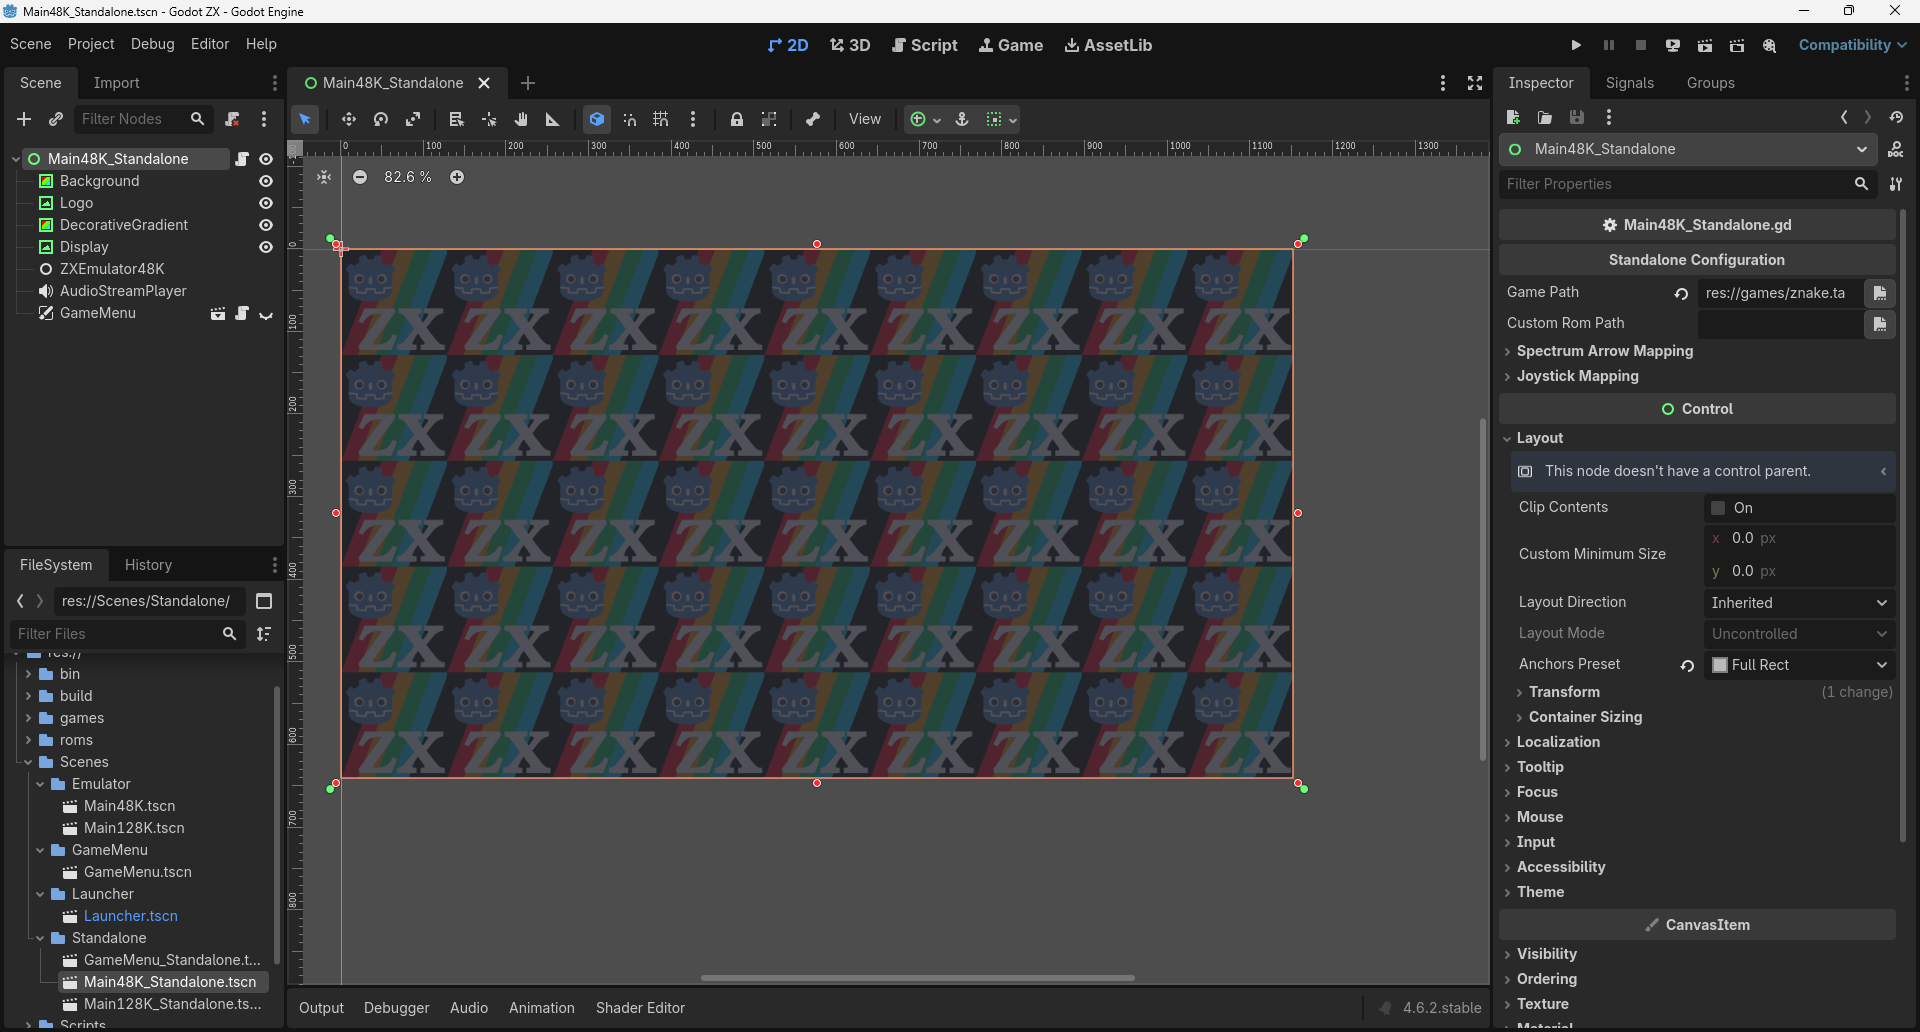Select the Ruler Mode tool
This screenshot has width=1920, height=1032.
552,119
